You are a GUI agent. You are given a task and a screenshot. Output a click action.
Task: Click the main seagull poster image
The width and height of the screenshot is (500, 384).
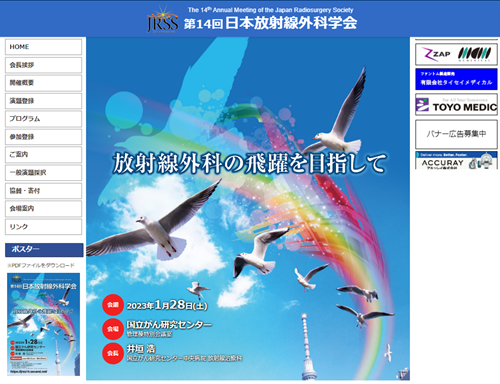click(248, 209)
